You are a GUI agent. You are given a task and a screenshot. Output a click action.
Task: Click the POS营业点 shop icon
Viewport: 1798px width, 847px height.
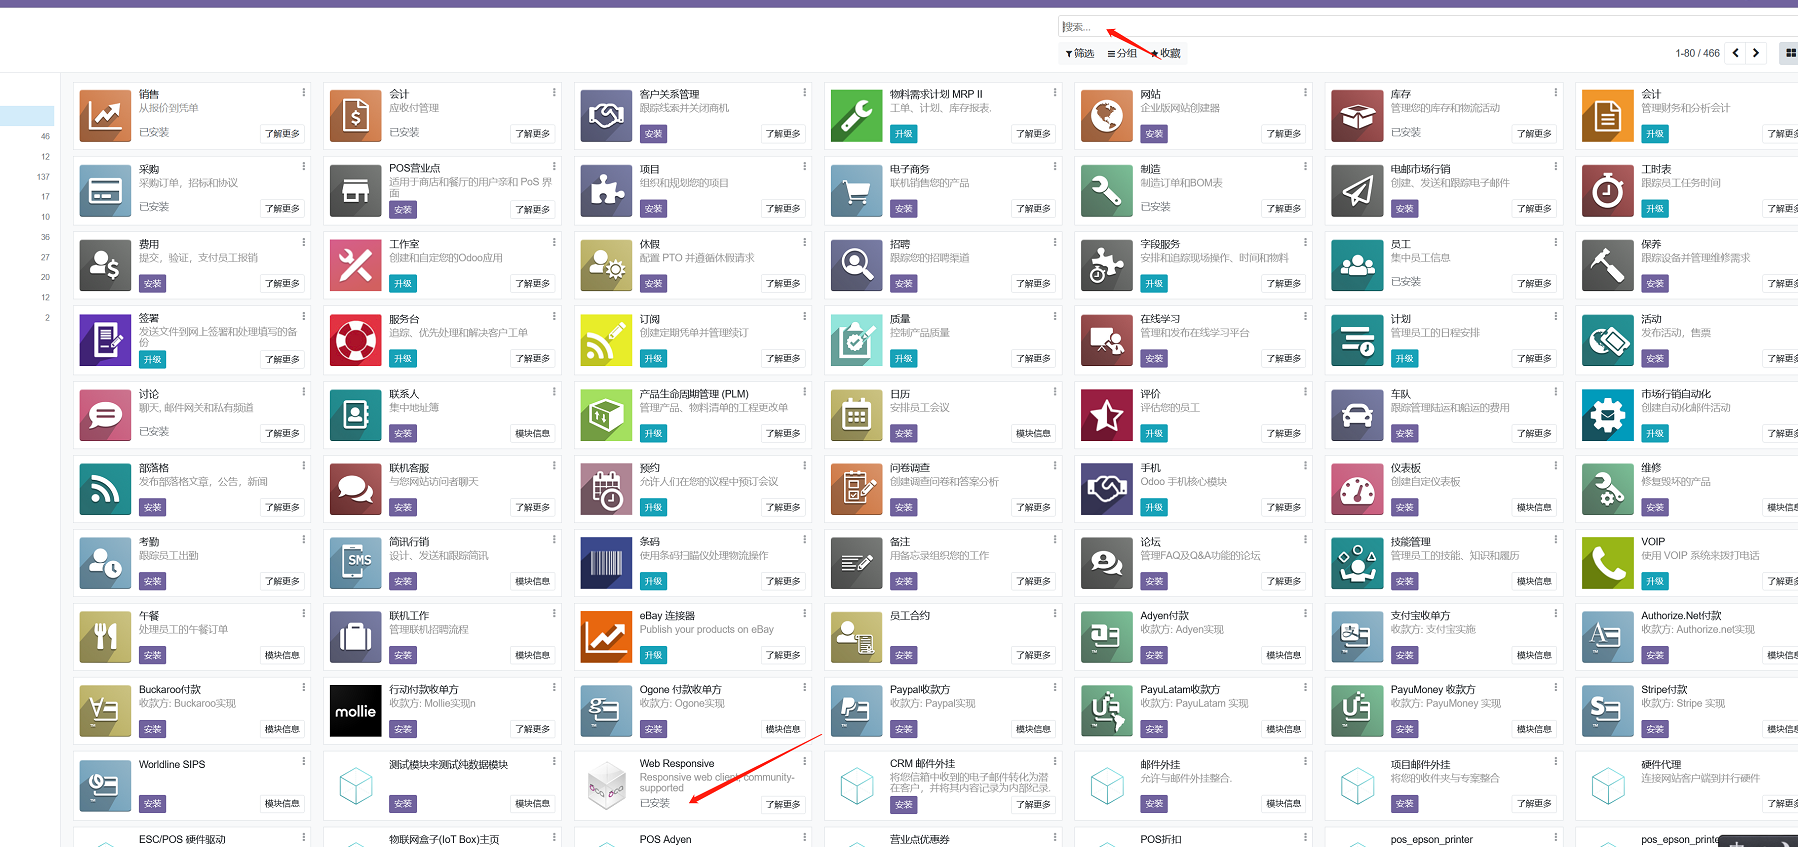(x=355, y=191)
